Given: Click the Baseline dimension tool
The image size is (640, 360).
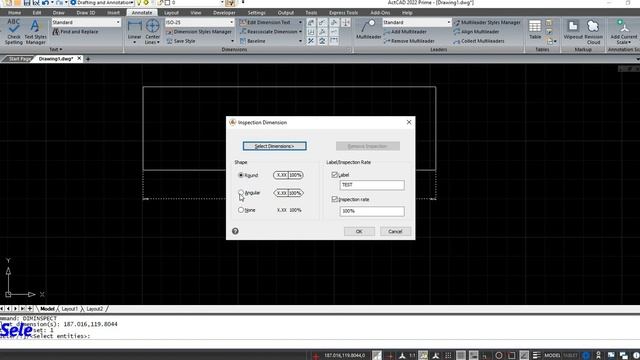Looking at the screenshot, I should 253,41.
